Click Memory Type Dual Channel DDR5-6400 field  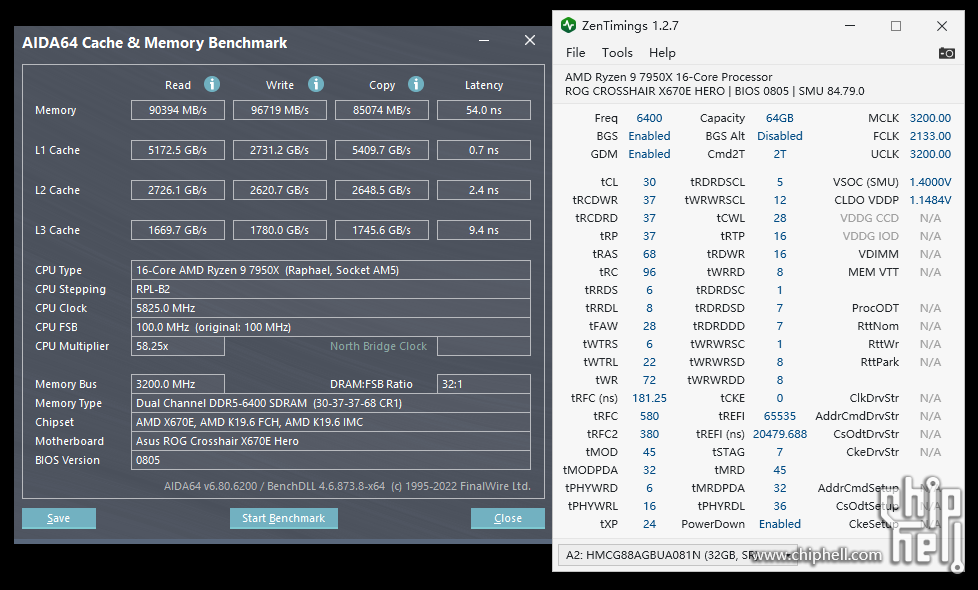[x=331, y=403]
